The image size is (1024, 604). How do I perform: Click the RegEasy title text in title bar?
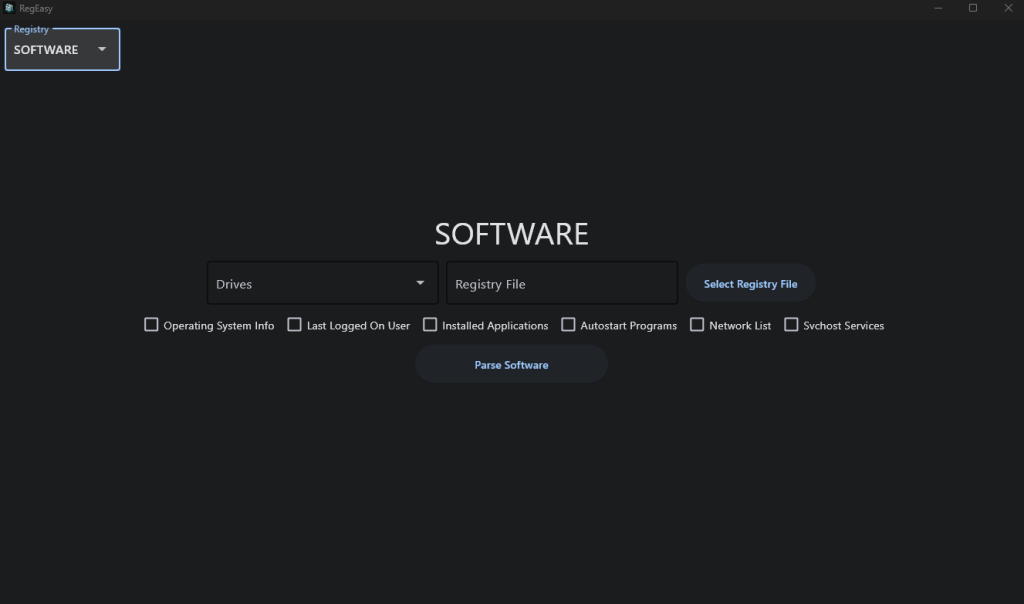[x=36, y=8]
